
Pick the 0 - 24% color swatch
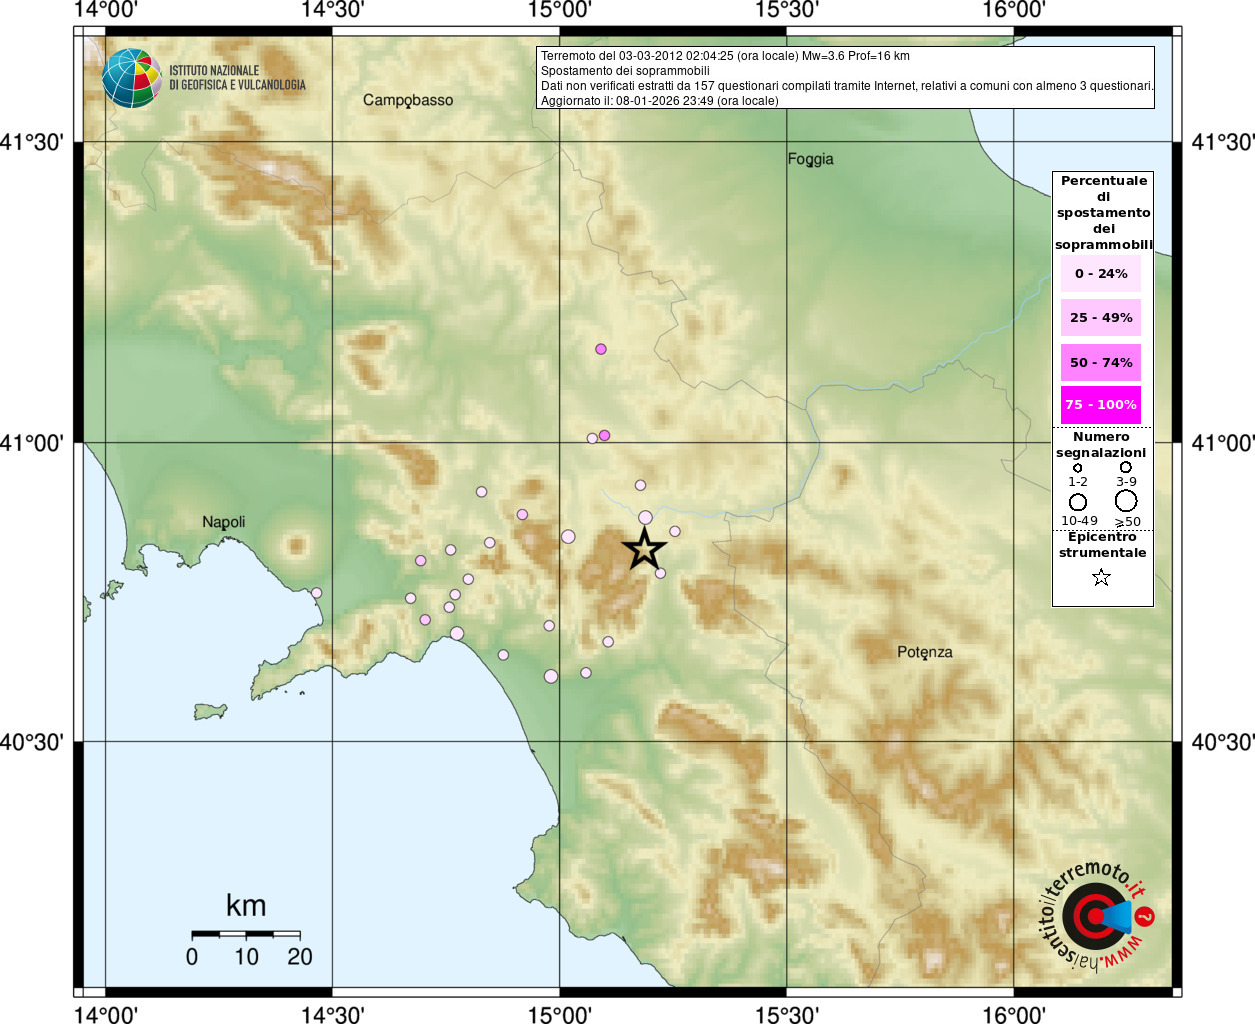[1101, 274]
